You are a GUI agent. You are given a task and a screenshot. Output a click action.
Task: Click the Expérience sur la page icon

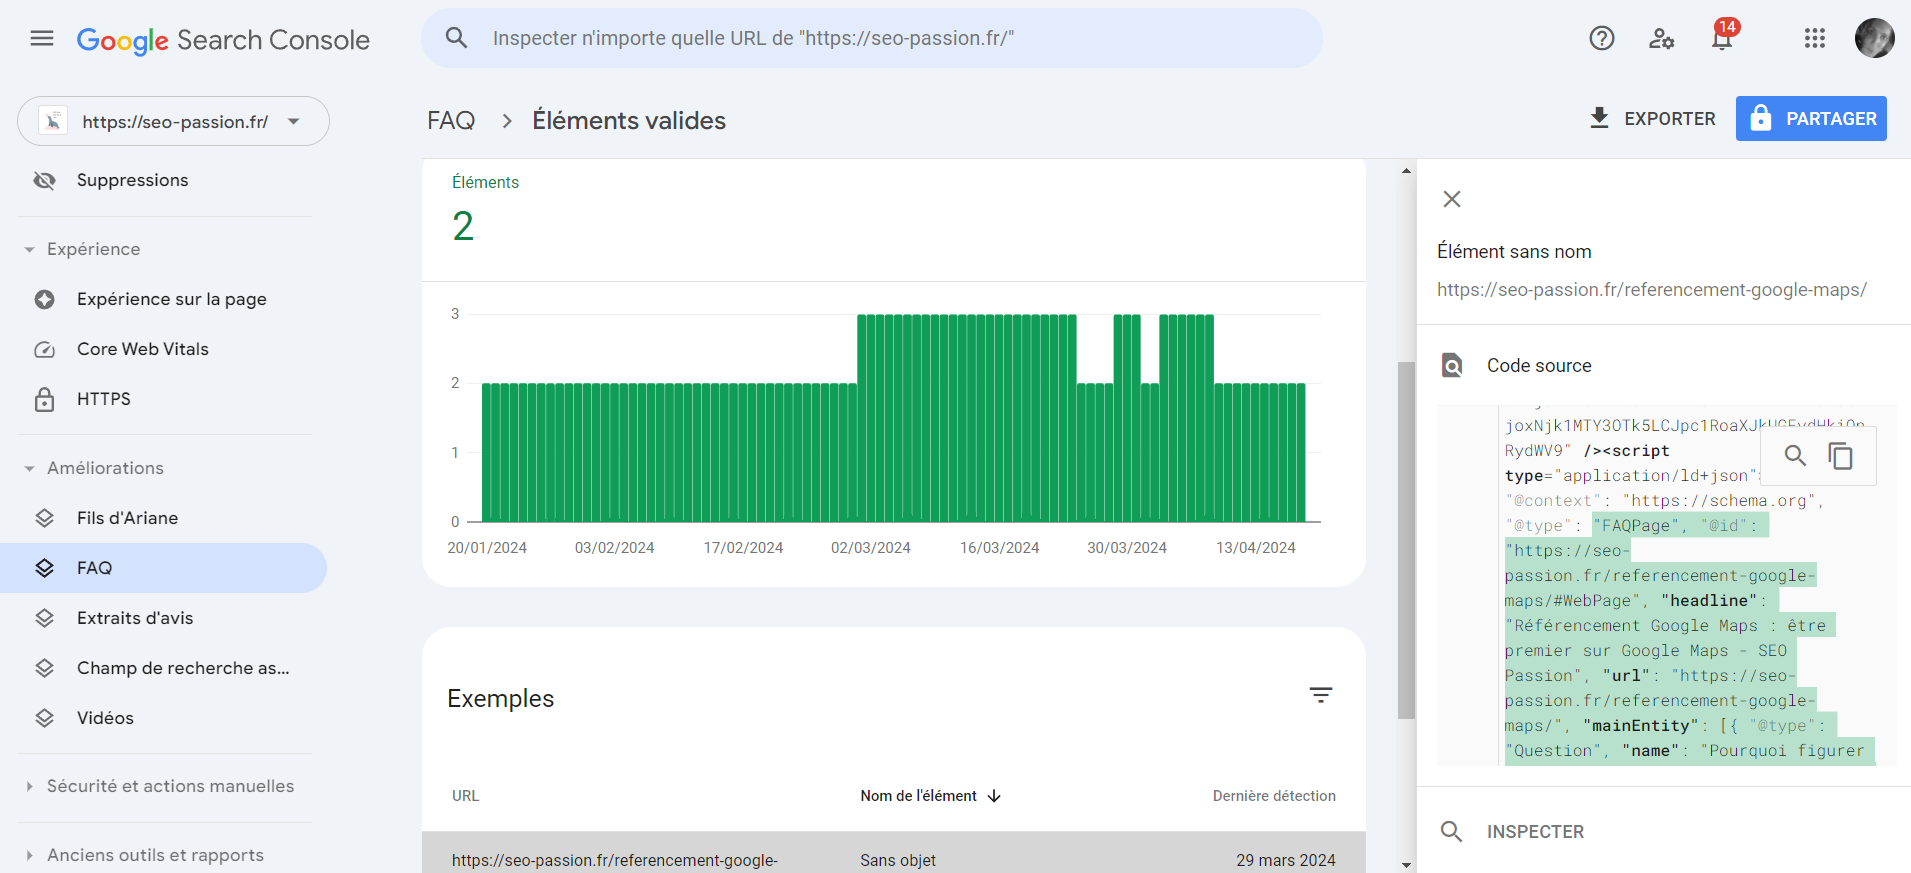click(x=44, y=299)
